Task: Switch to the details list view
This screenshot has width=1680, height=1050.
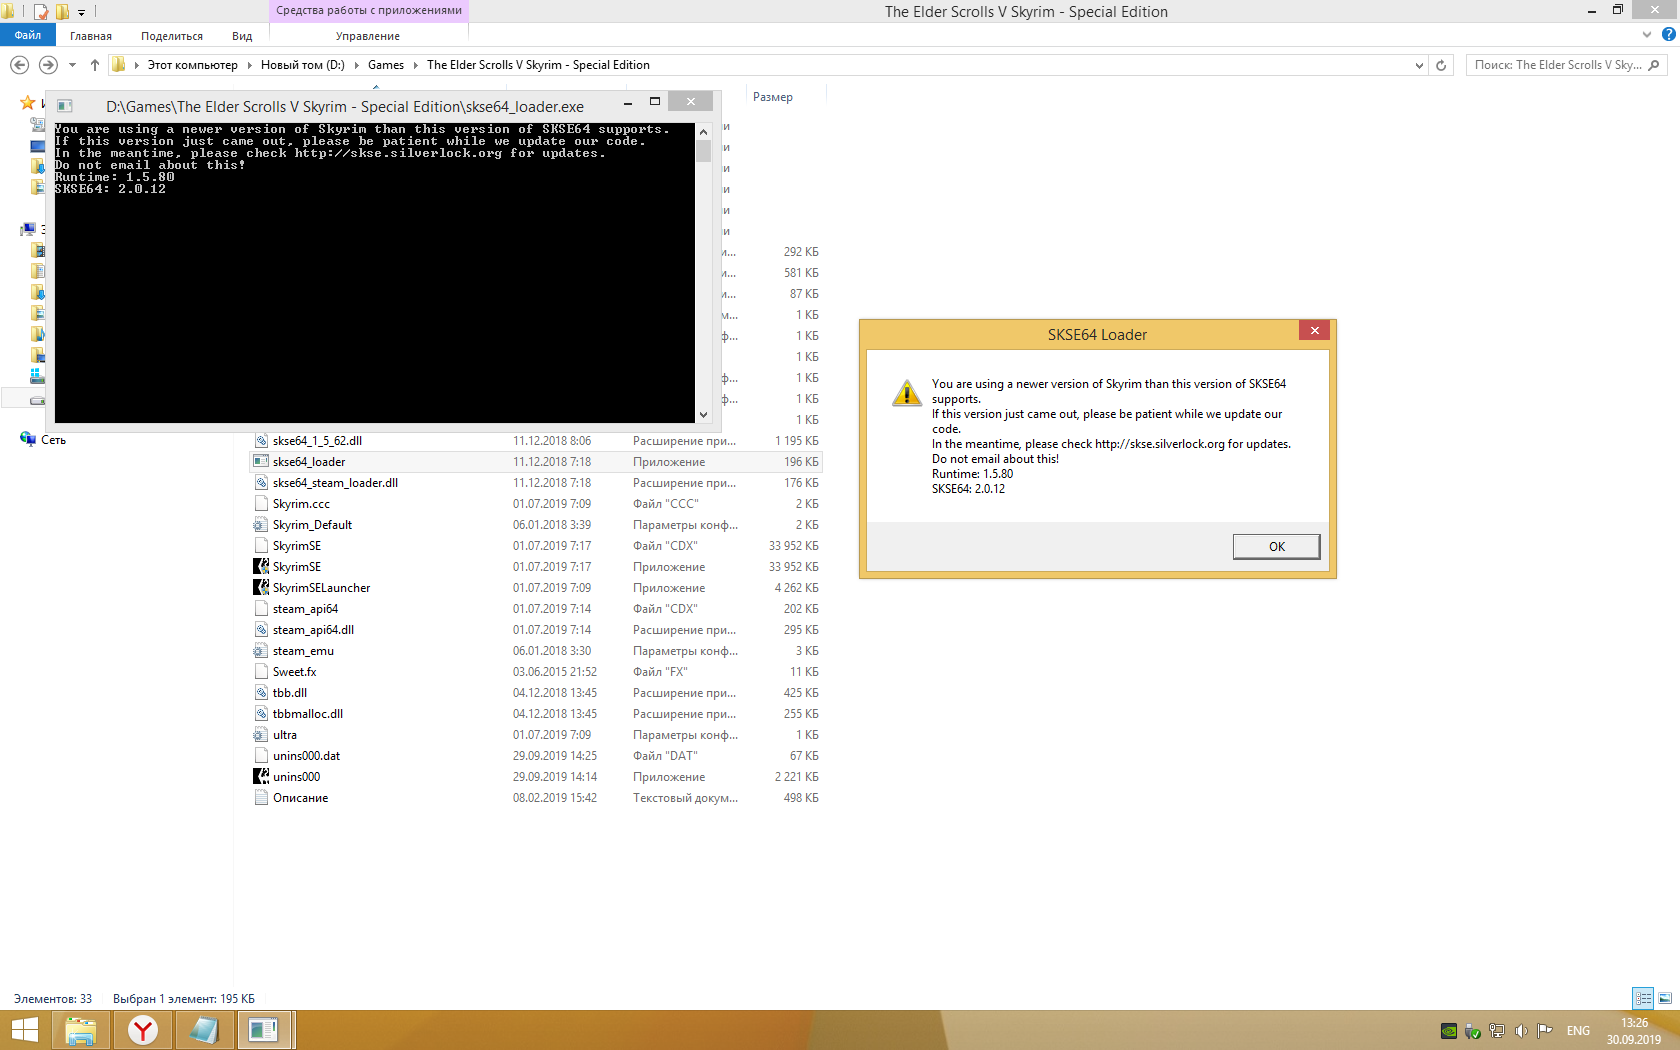Action: 1643,998
